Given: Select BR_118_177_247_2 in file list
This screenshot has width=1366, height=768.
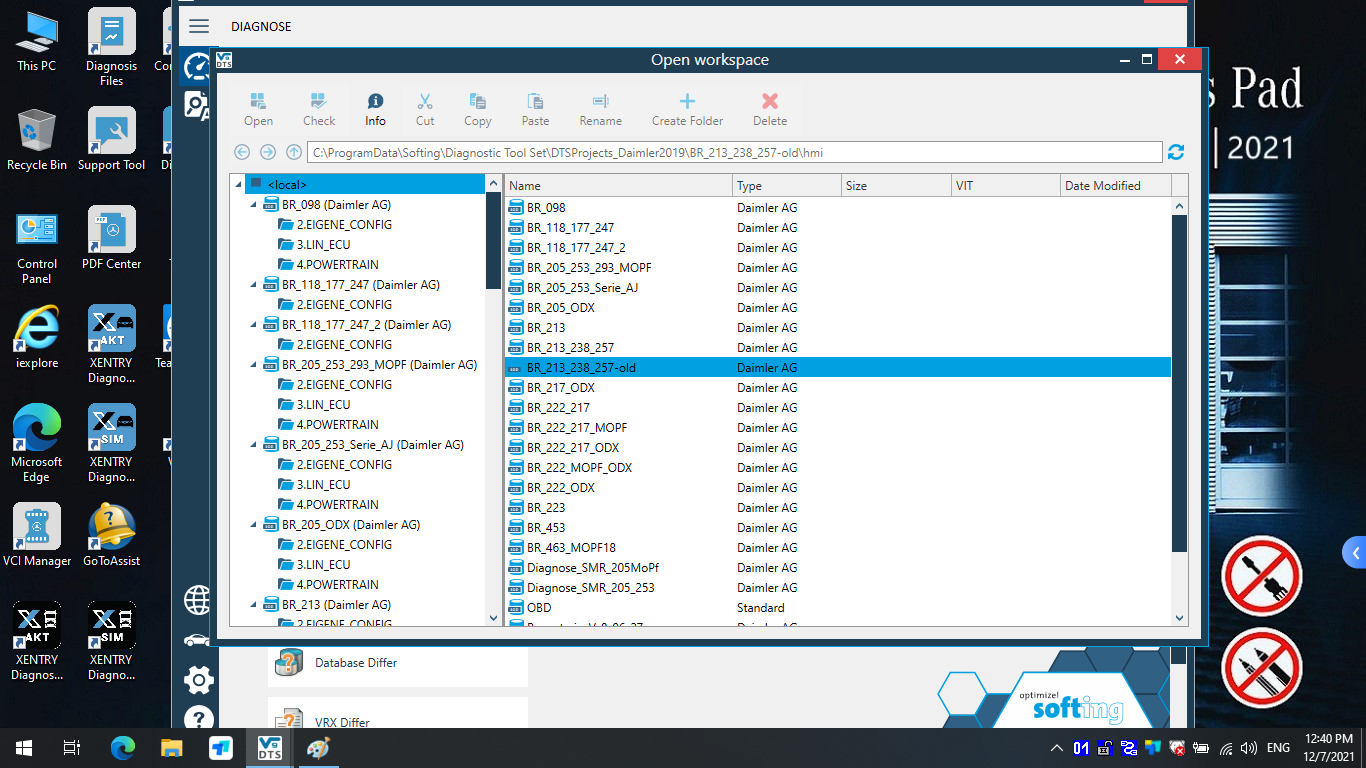Looking at the screenshot, I should click(x=838, y=248).
